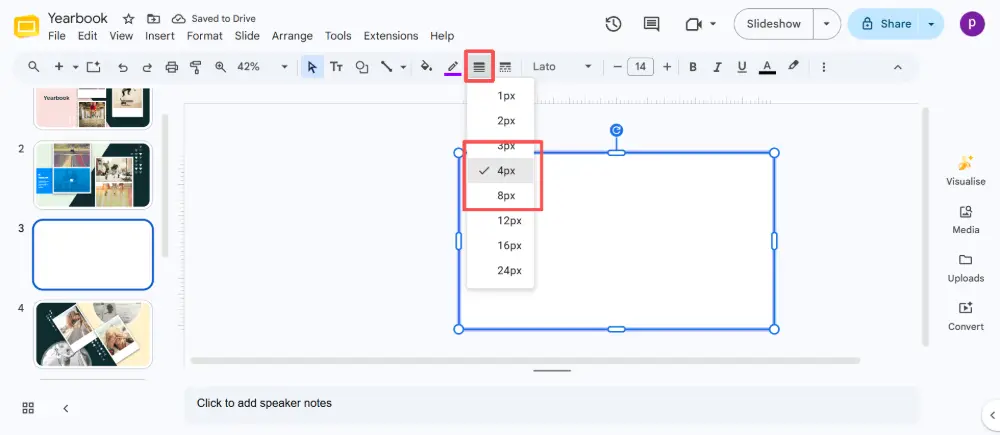Collapse the filmstrip panel arrow
This screenshot has height=435, width=1000.
[x=65, y=408]
